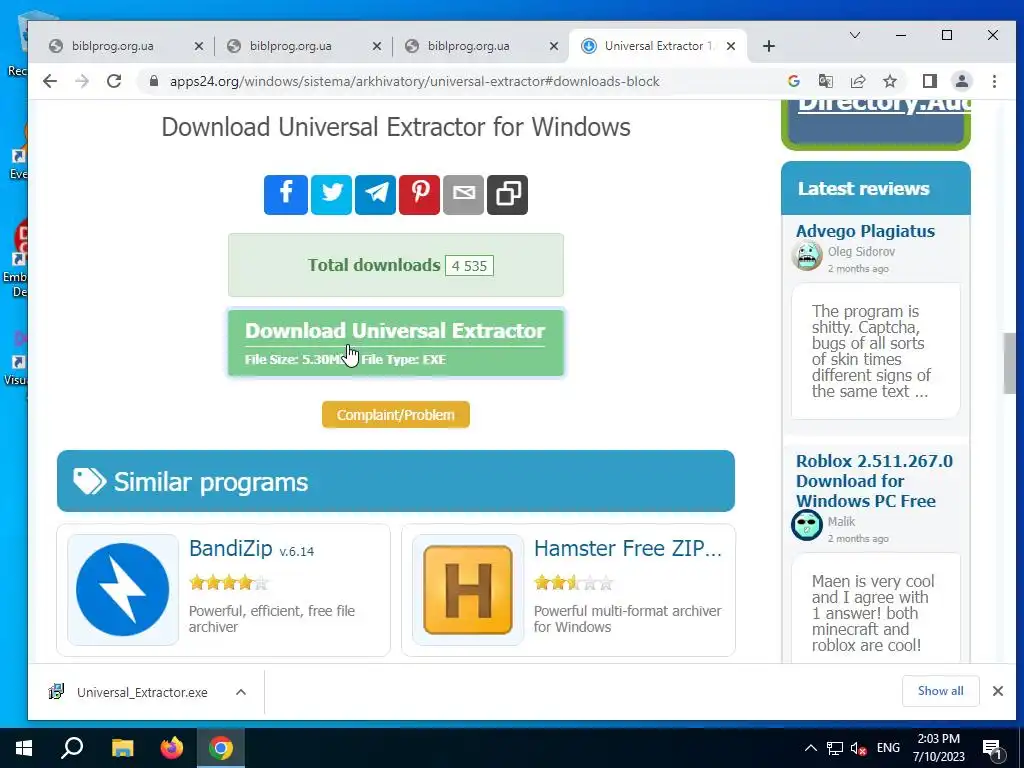Image resolution: width=1024 pixels, height=768 pixels.
Task: Click BandiZip lightning logo
Action: (123, 589)
